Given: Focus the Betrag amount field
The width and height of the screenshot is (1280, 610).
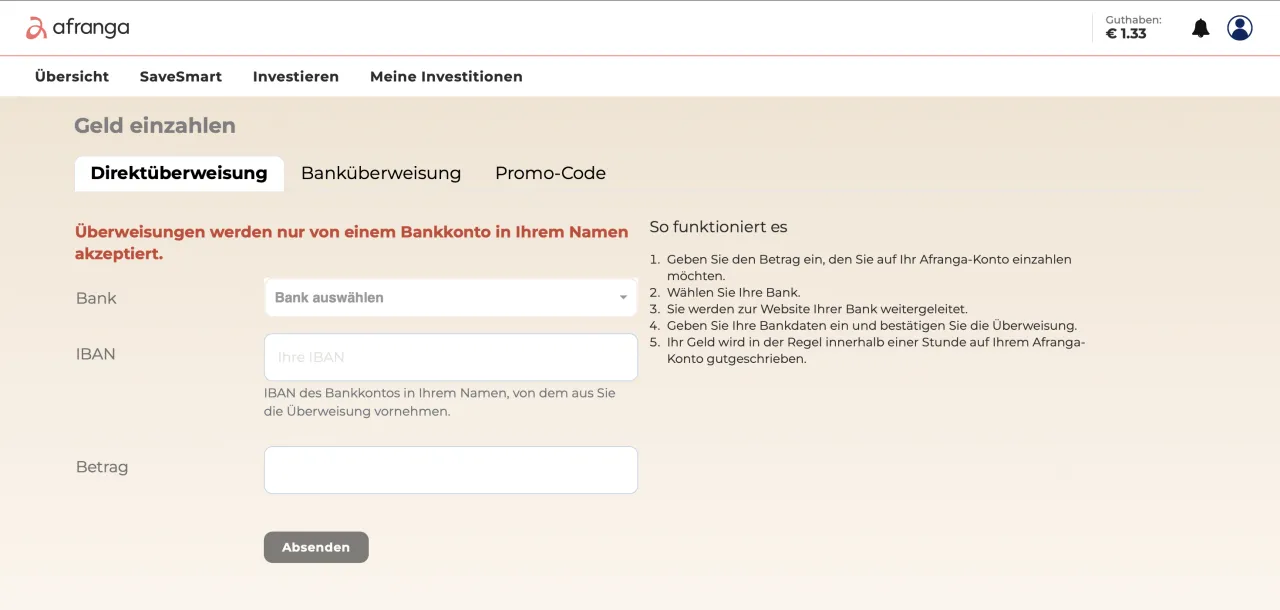Looking at the screenshot, I should pos(451,470).
